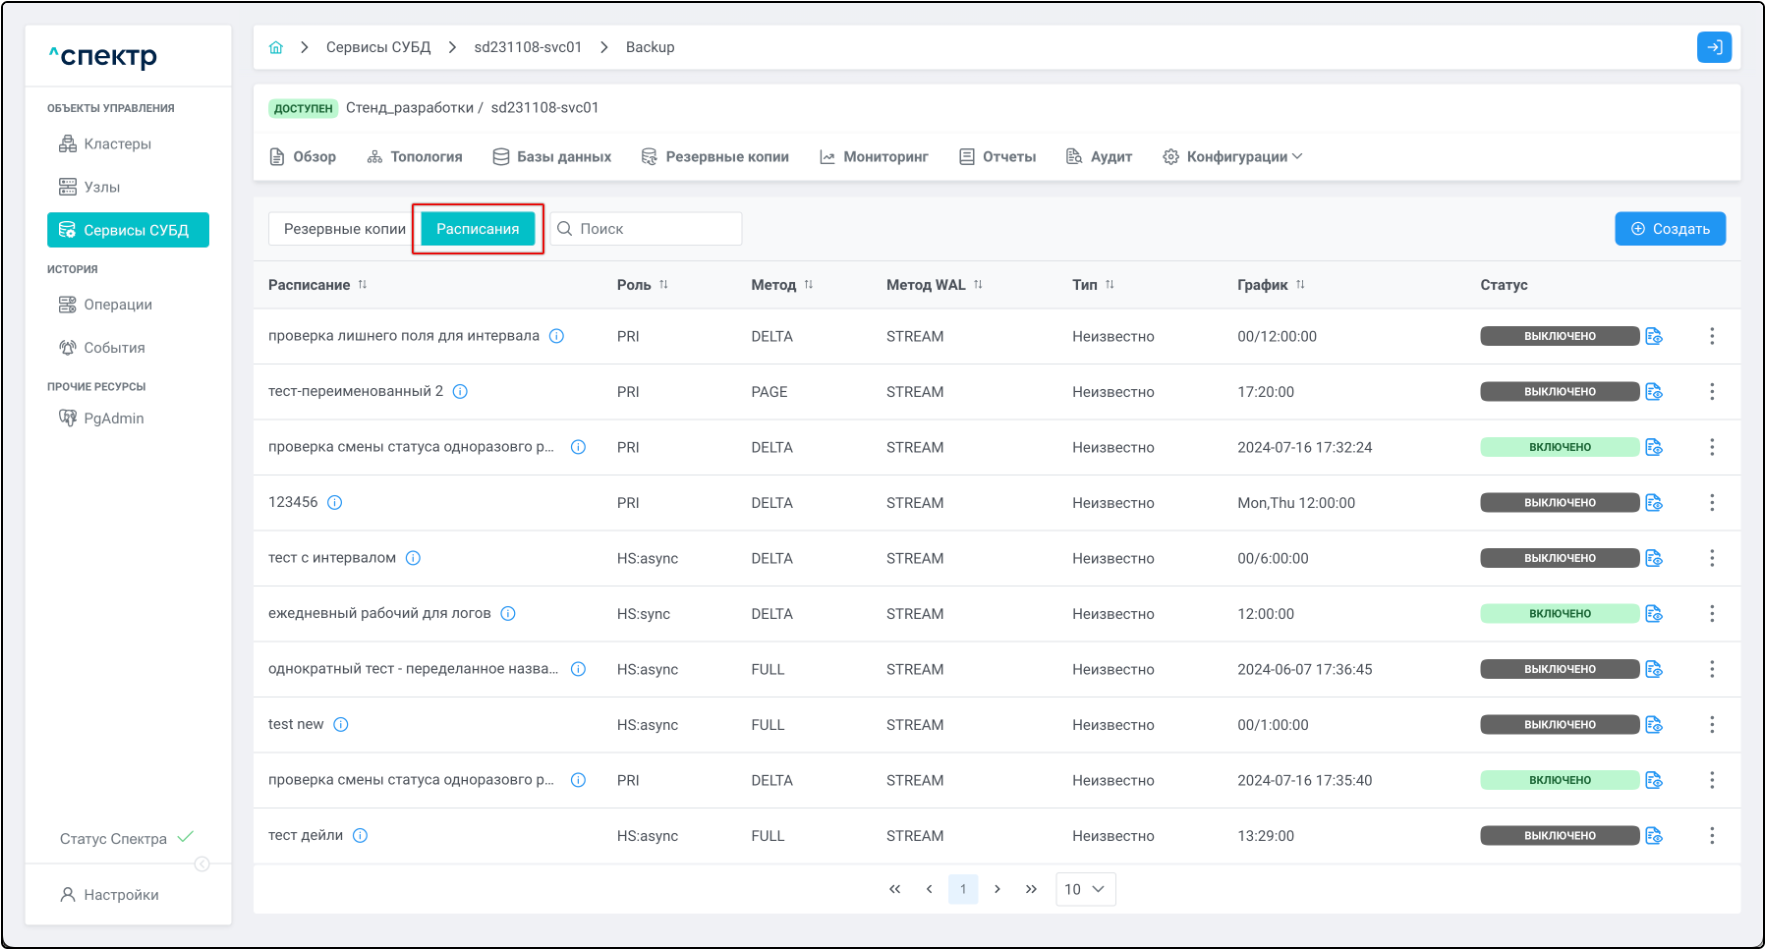1766x950 pixels.
Task: Open the 'Мониторинг' tab
Action: point(874,157)
